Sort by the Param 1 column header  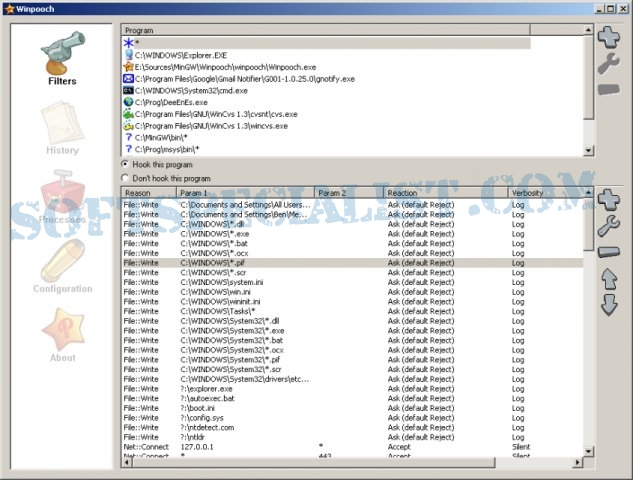[245, 193]
